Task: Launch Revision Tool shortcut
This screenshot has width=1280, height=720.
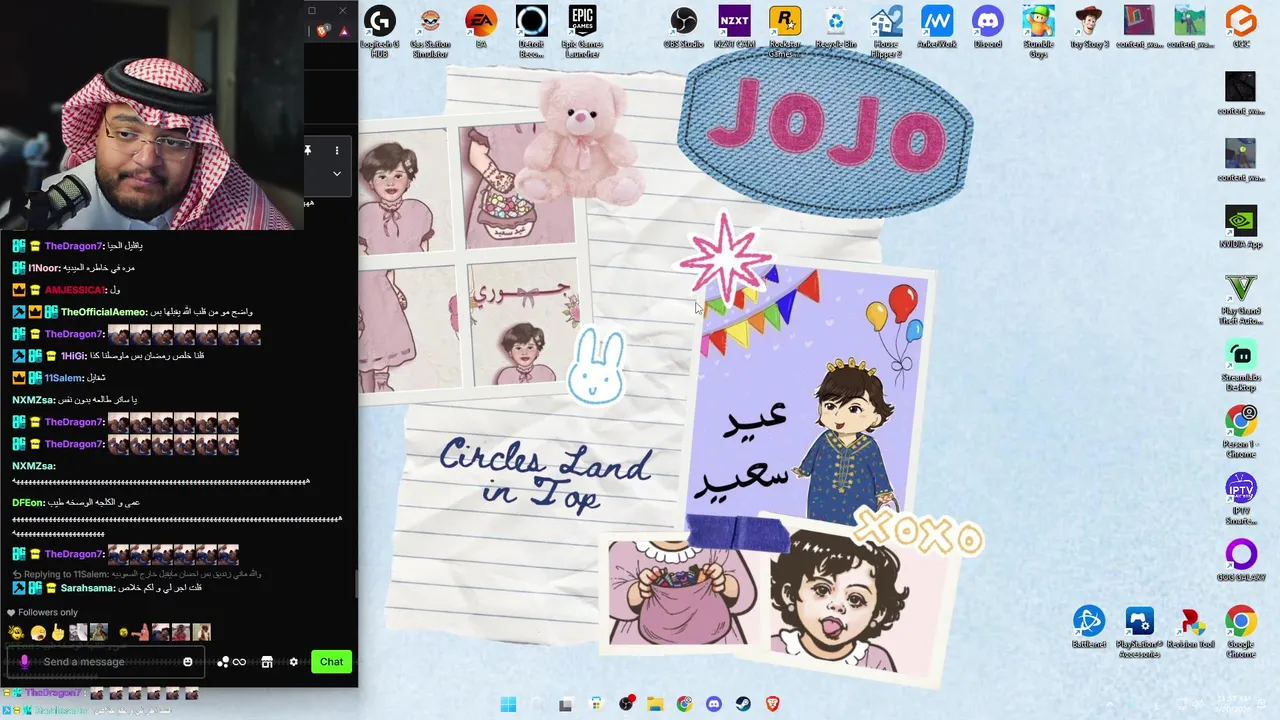Action: 1190,628
